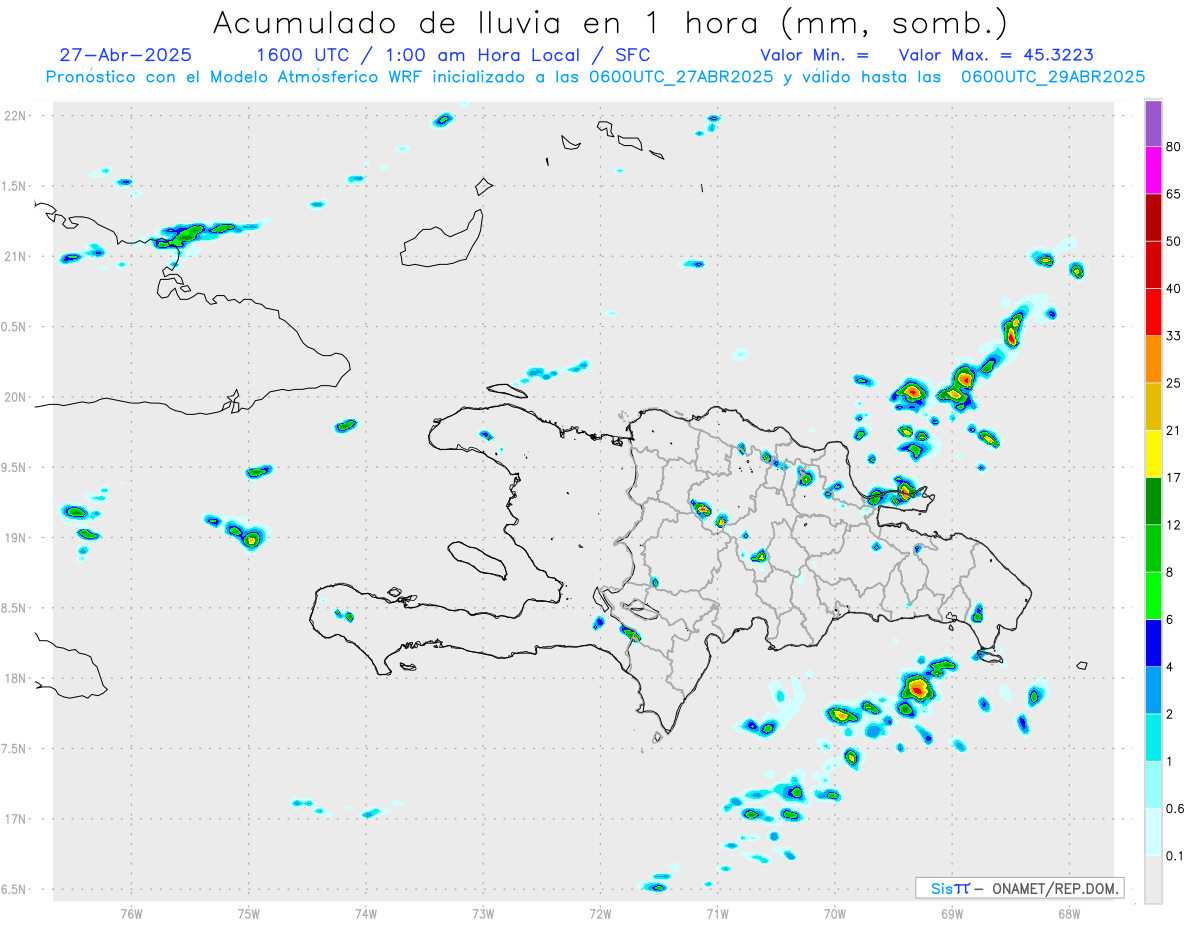Image resolution: width=1200 pixels, height=927 pixels.
Task: Click the longitude label '68W'
Action: tap(1069, 912)
